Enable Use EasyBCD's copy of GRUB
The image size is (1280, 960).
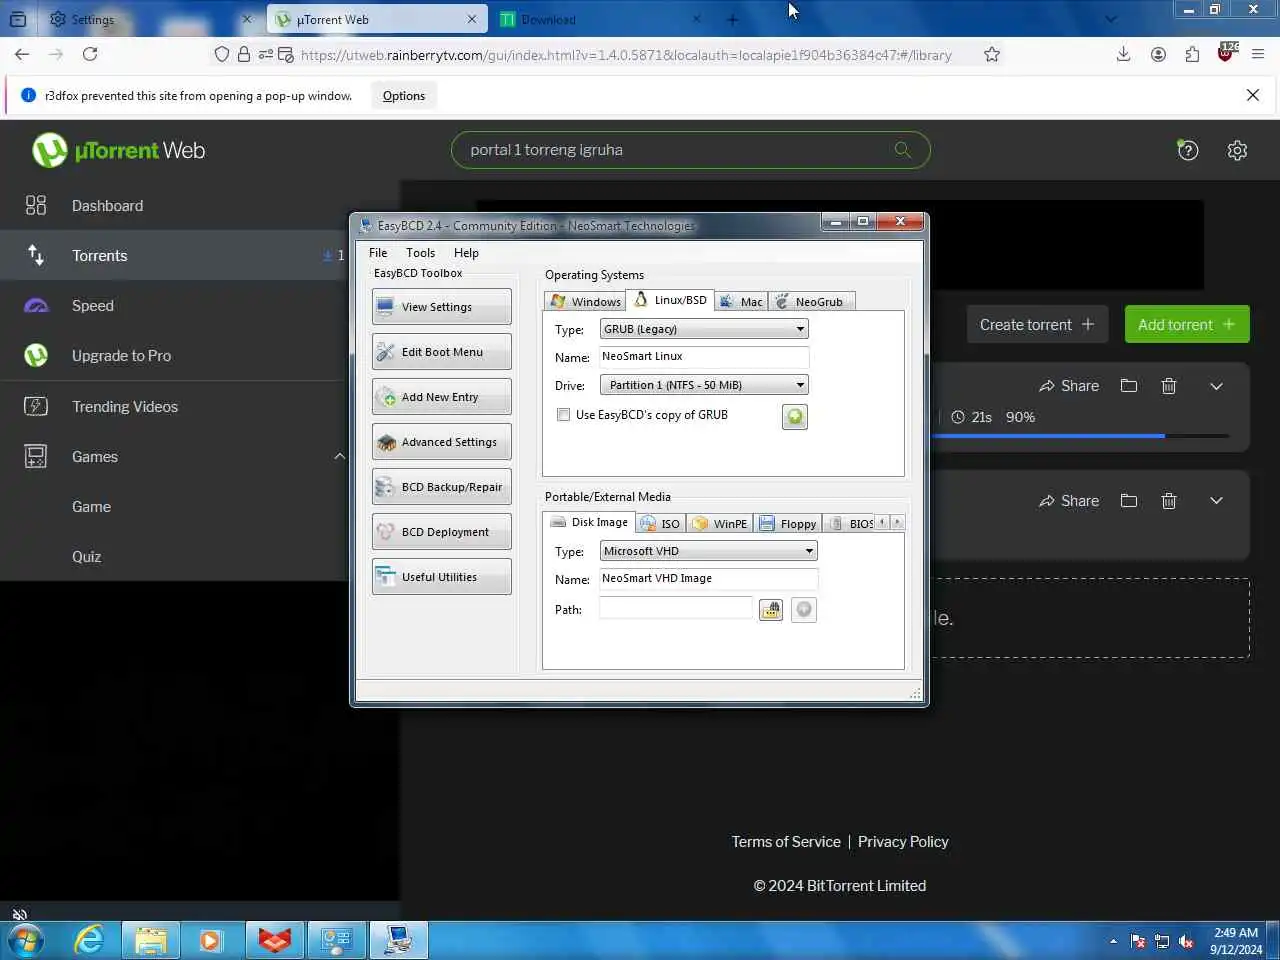[x=564, y=415]
